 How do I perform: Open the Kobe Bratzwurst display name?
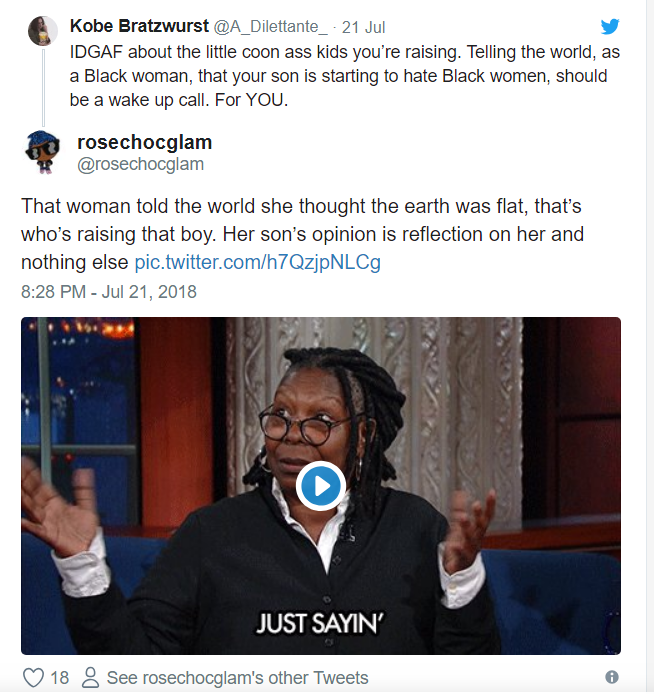click(139, 26)
